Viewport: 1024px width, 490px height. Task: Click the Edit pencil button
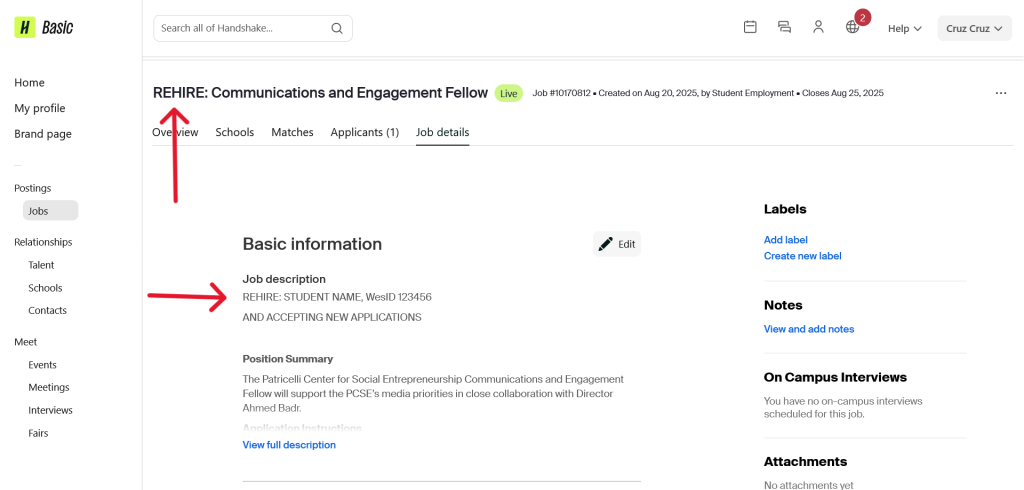pos(617,244)
